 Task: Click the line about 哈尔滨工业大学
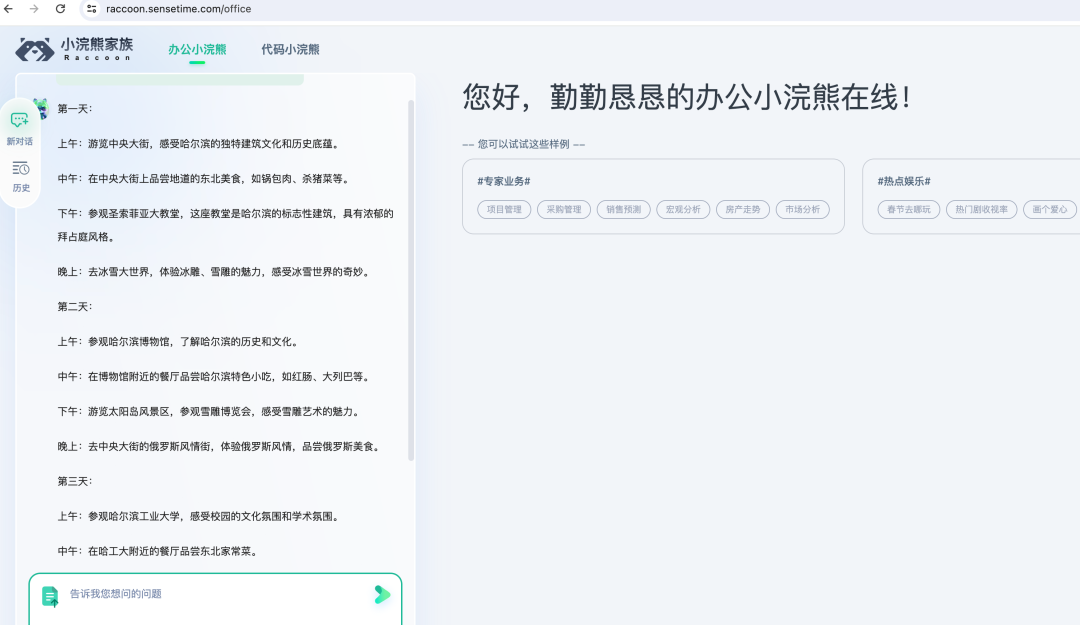click(x=199, y=517)
